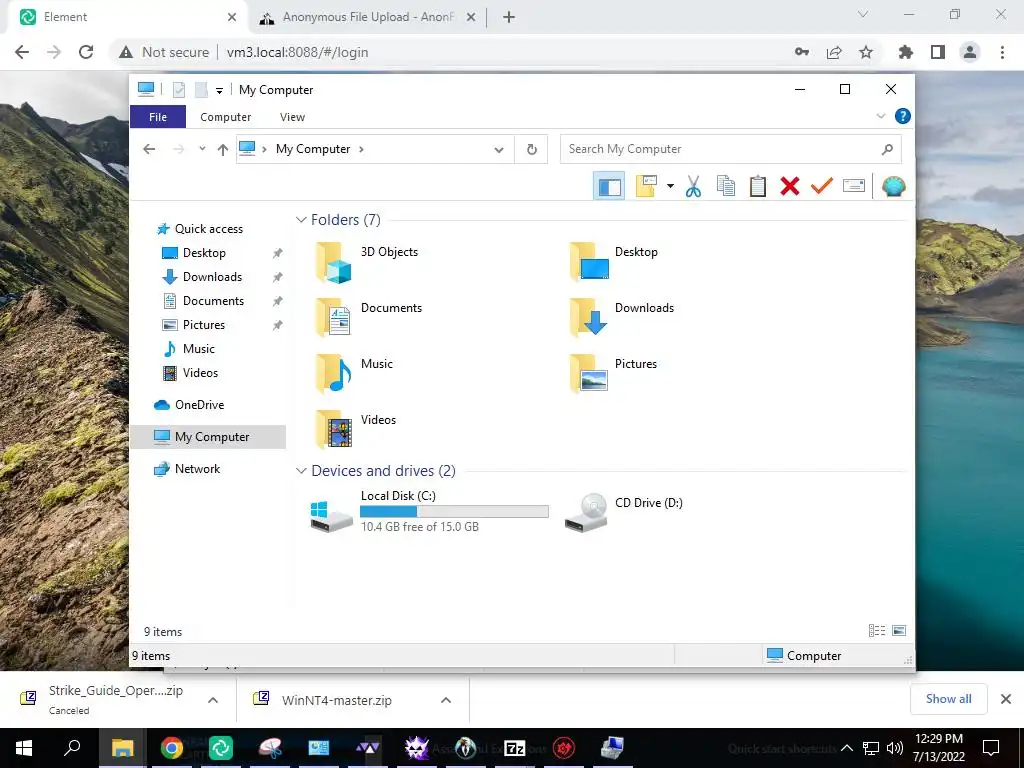Refresh the My Computer view
The image size is (1024, 768).
(x=532, y=150)
